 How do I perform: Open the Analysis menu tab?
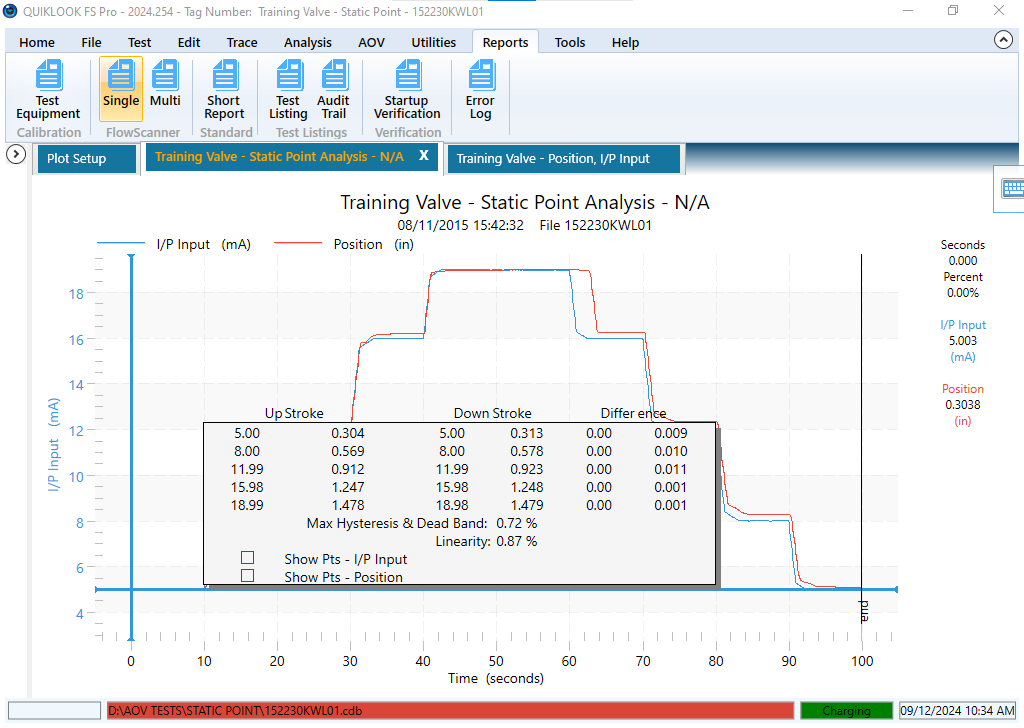[307, 42]
